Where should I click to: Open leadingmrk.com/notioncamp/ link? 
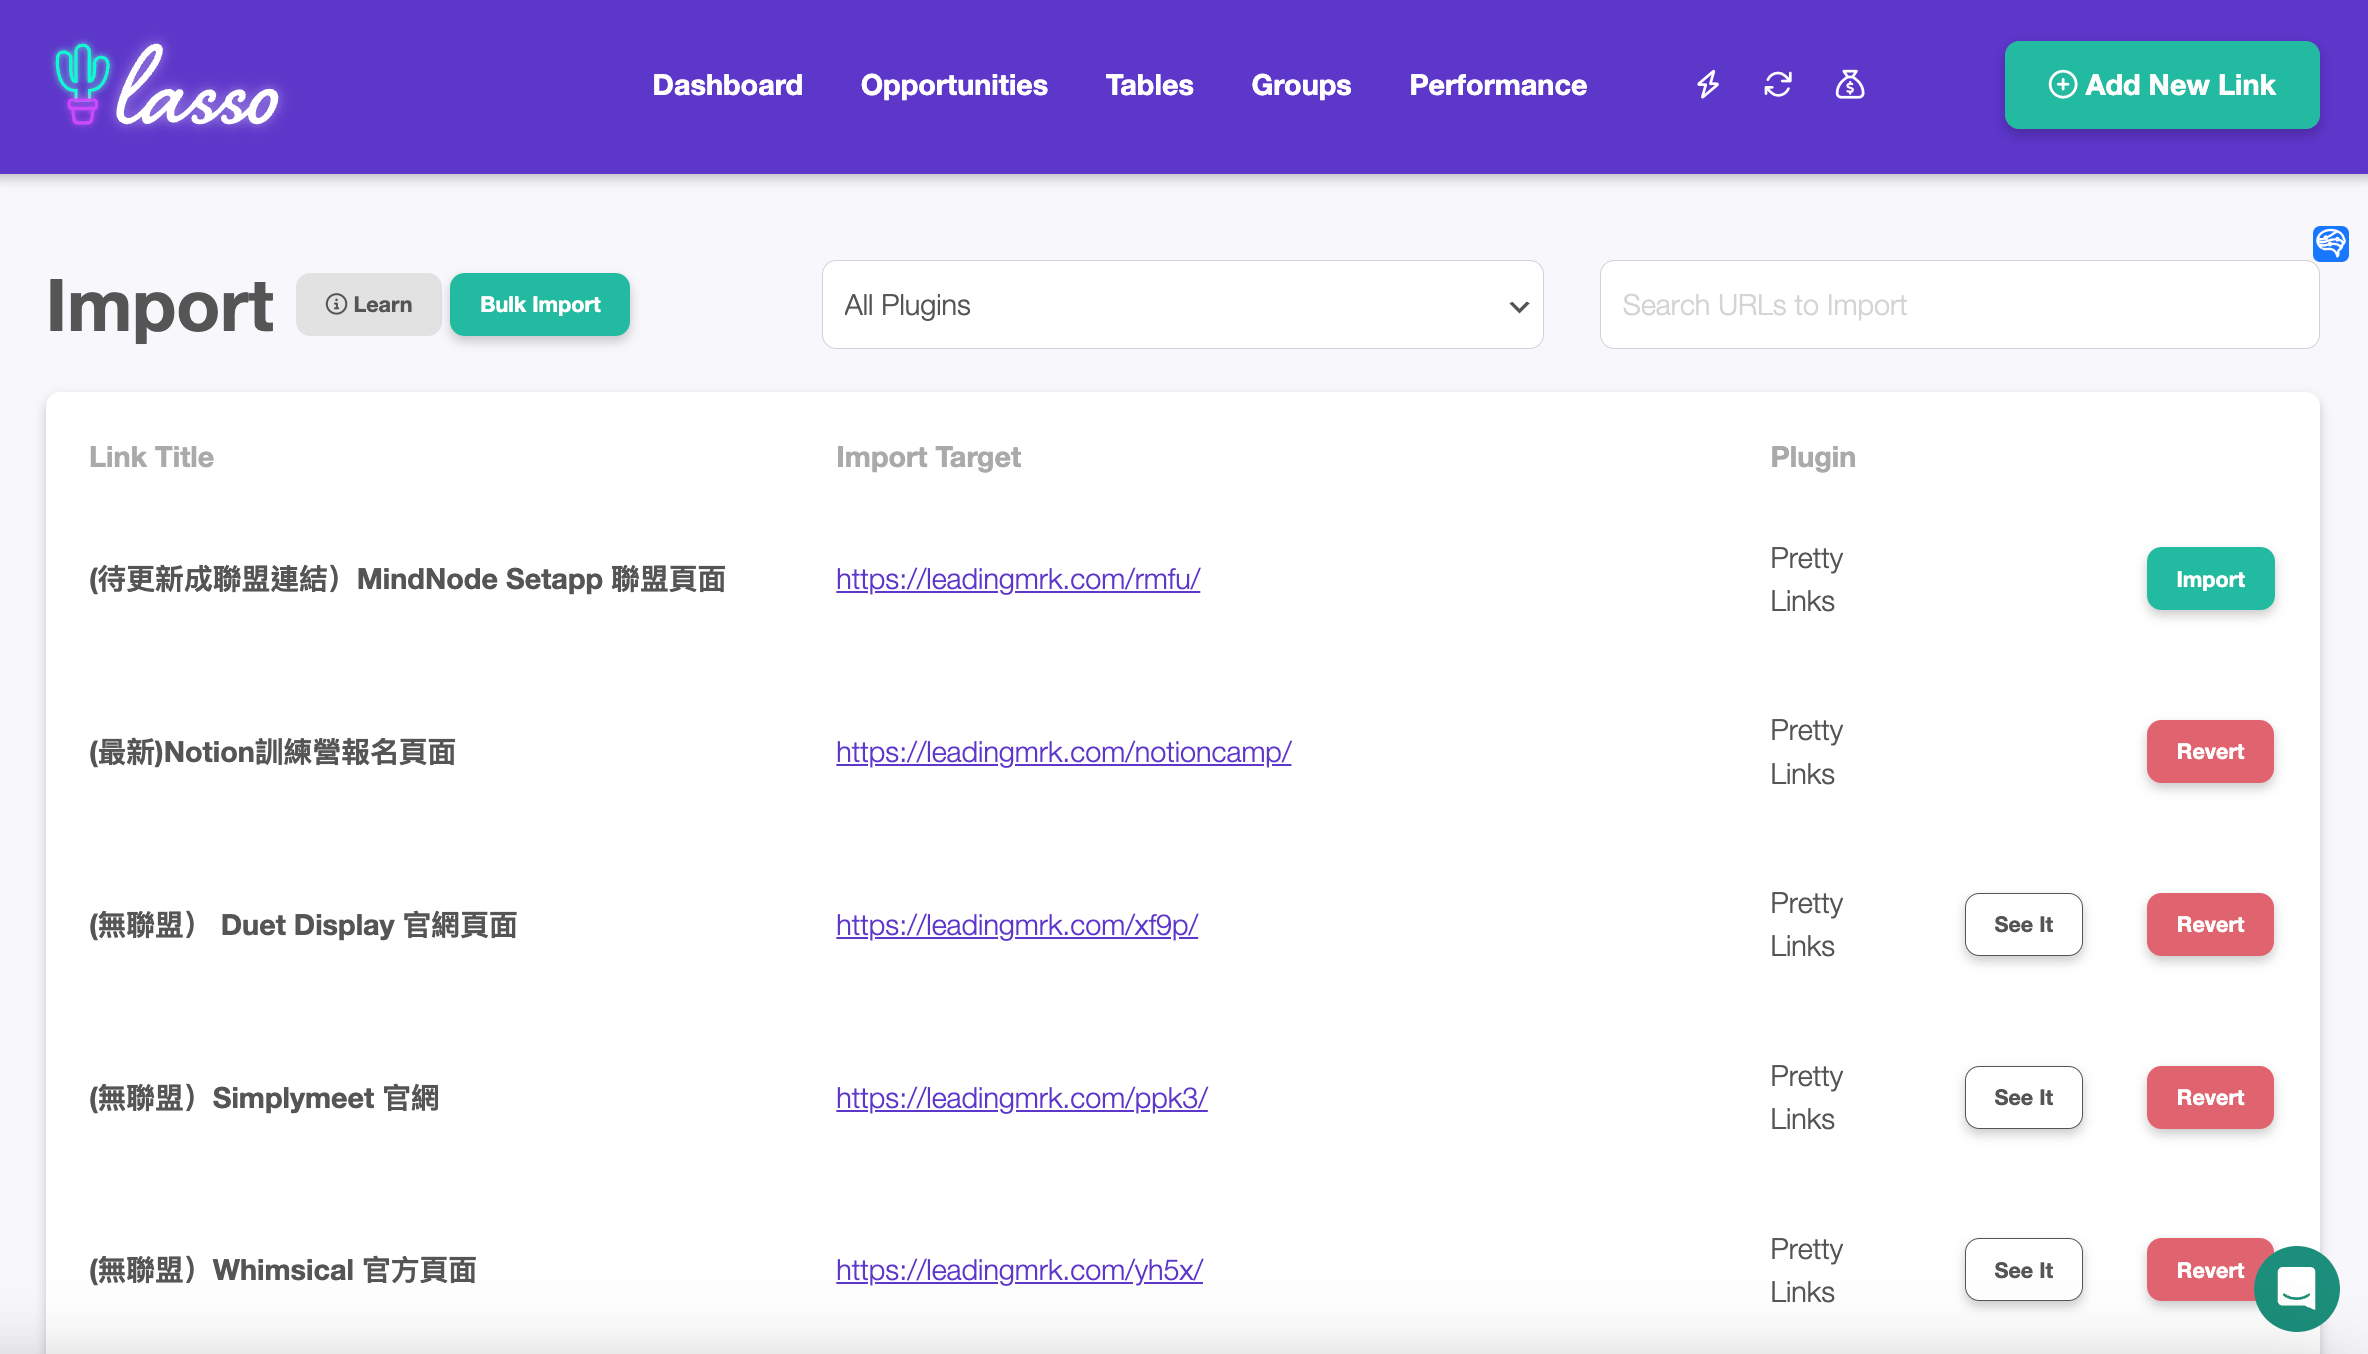(x=1064, y=752)
